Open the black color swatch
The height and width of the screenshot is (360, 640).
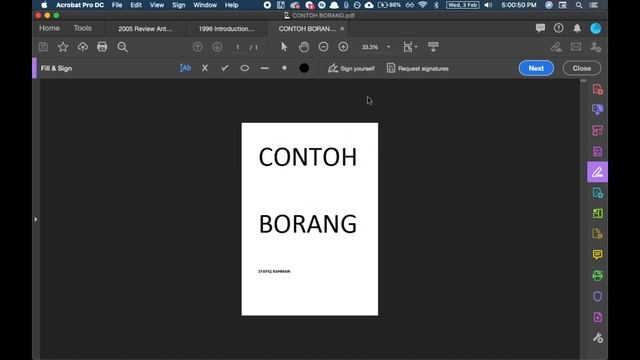click(304, 68)
